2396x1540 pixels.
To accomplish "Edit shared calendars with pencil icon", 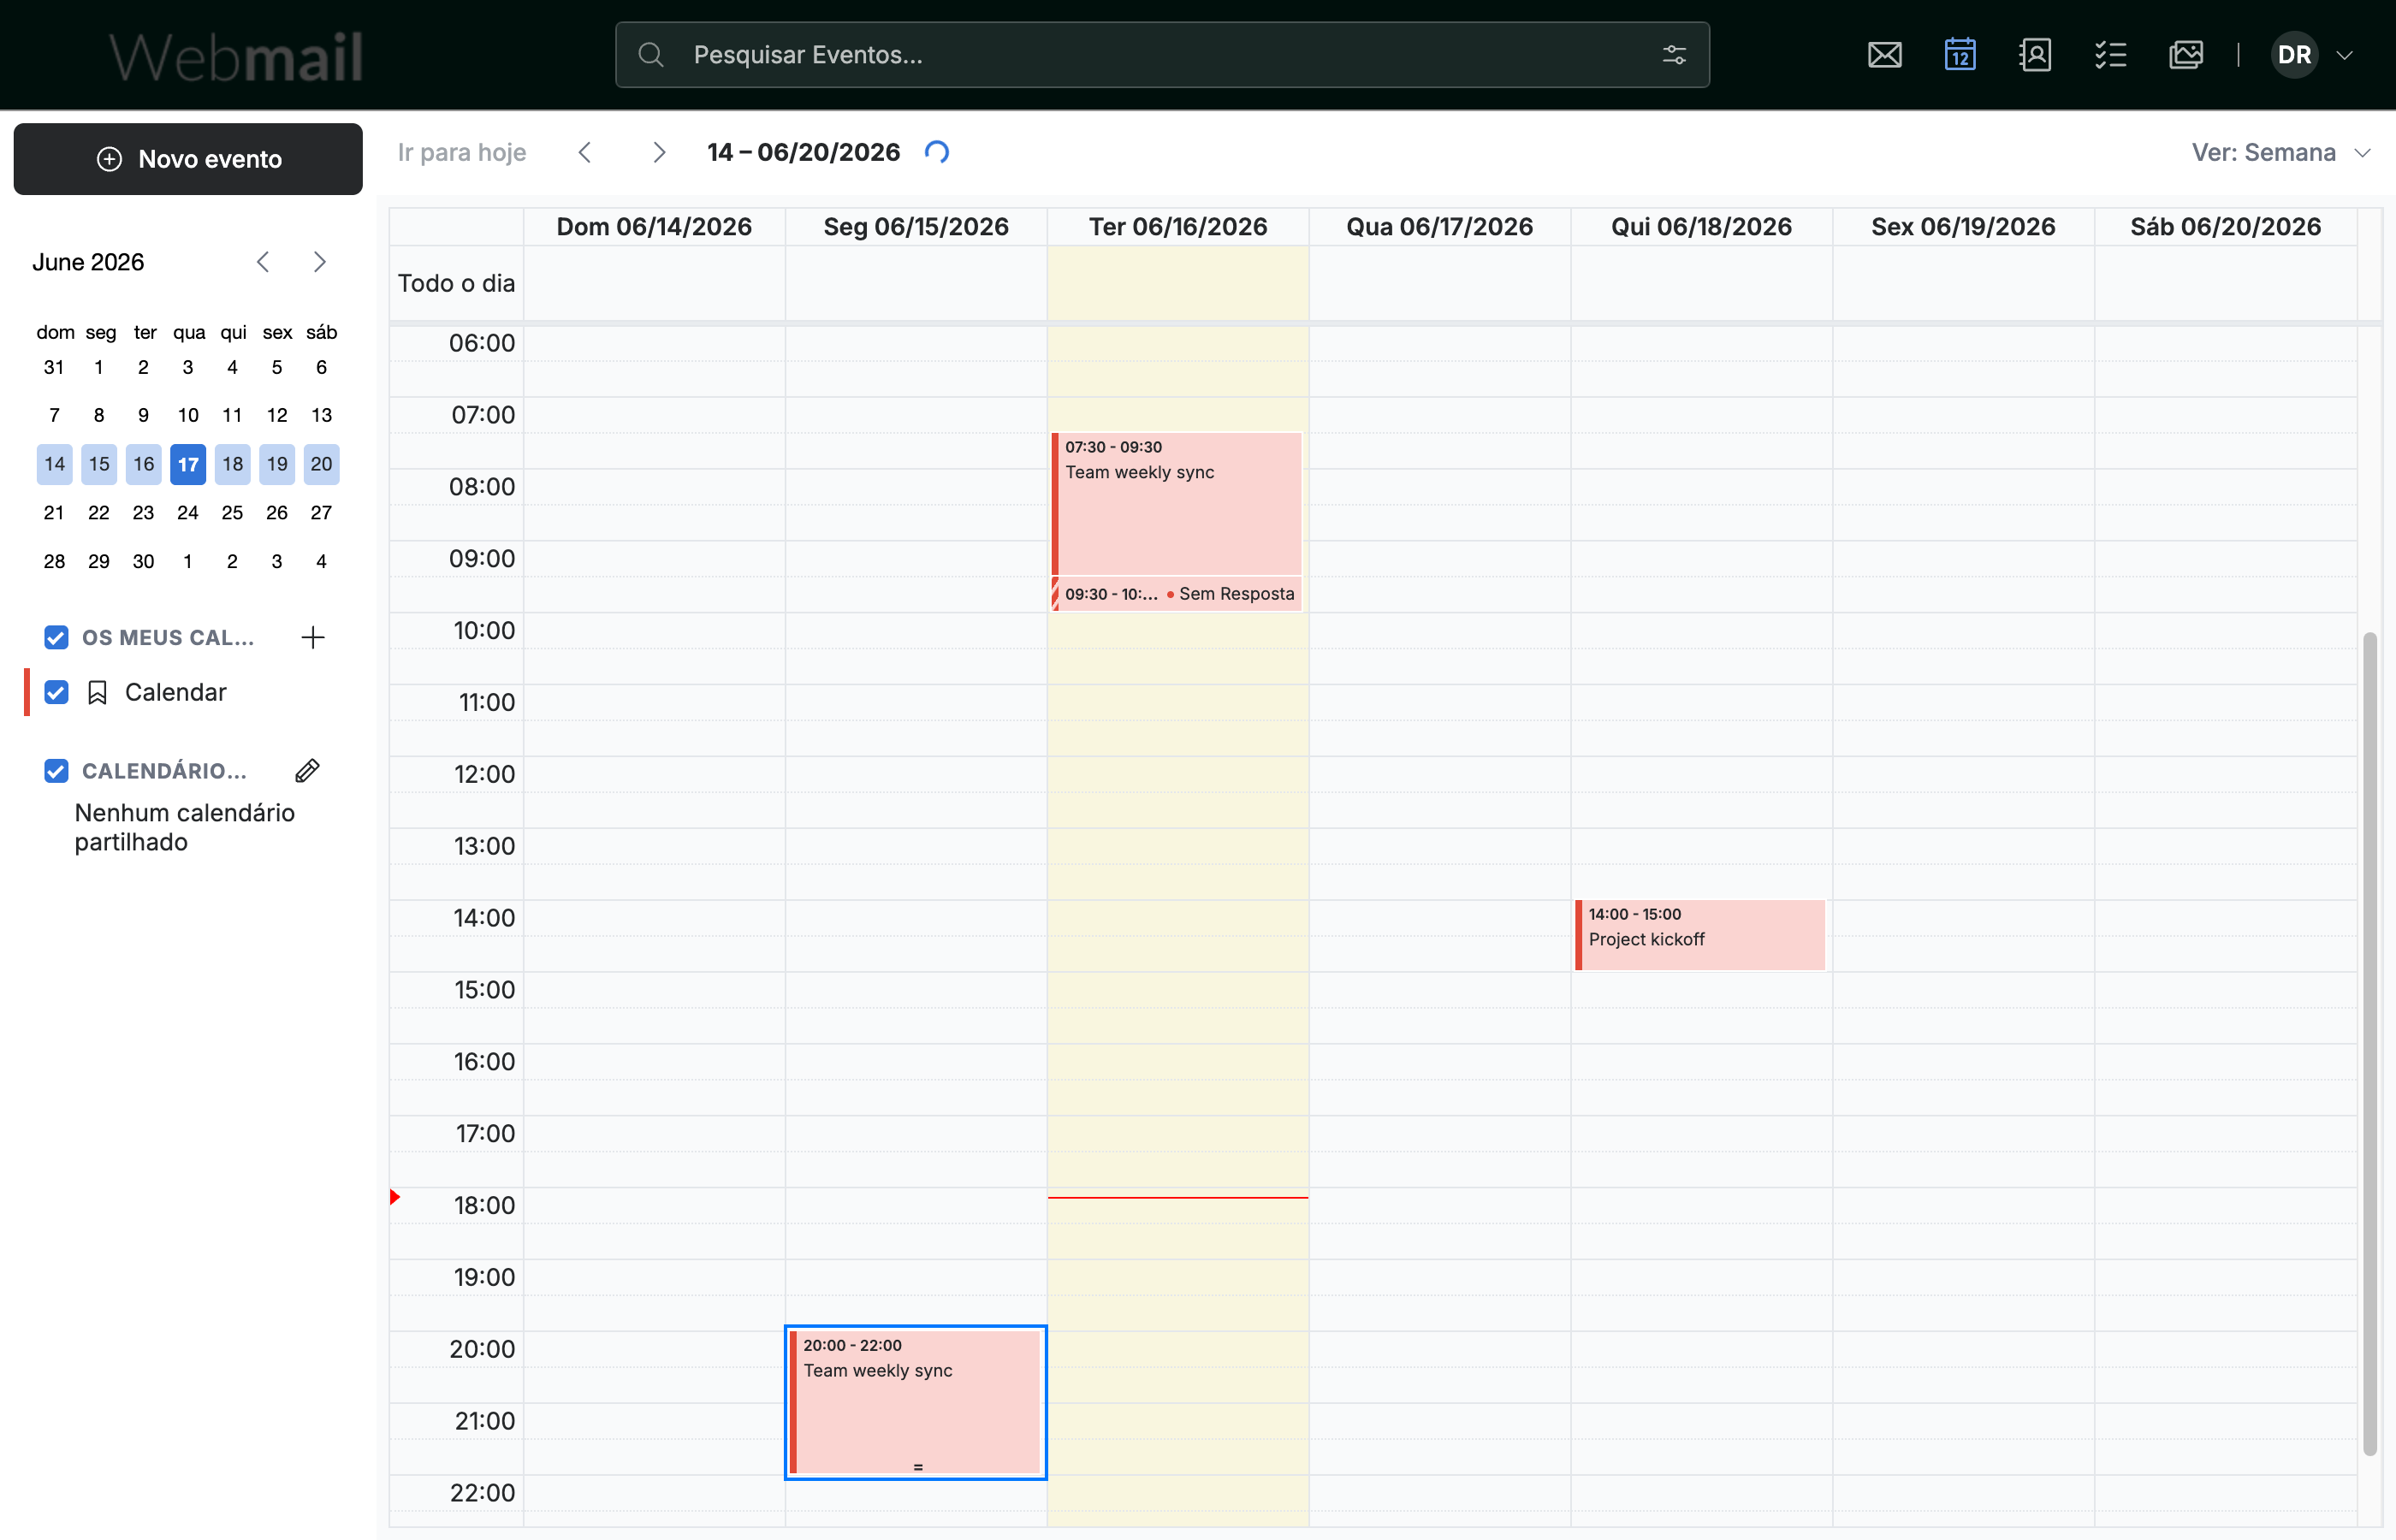I will click(x=308, y=771).
